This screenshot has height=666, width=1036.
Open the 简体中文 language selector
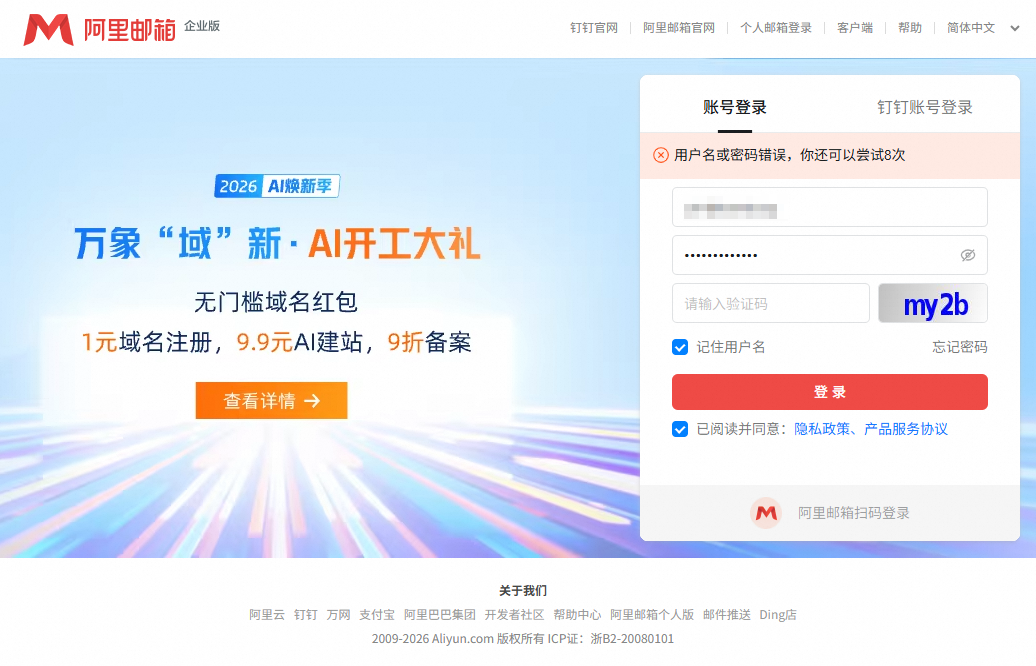click(x=971, y=28)
